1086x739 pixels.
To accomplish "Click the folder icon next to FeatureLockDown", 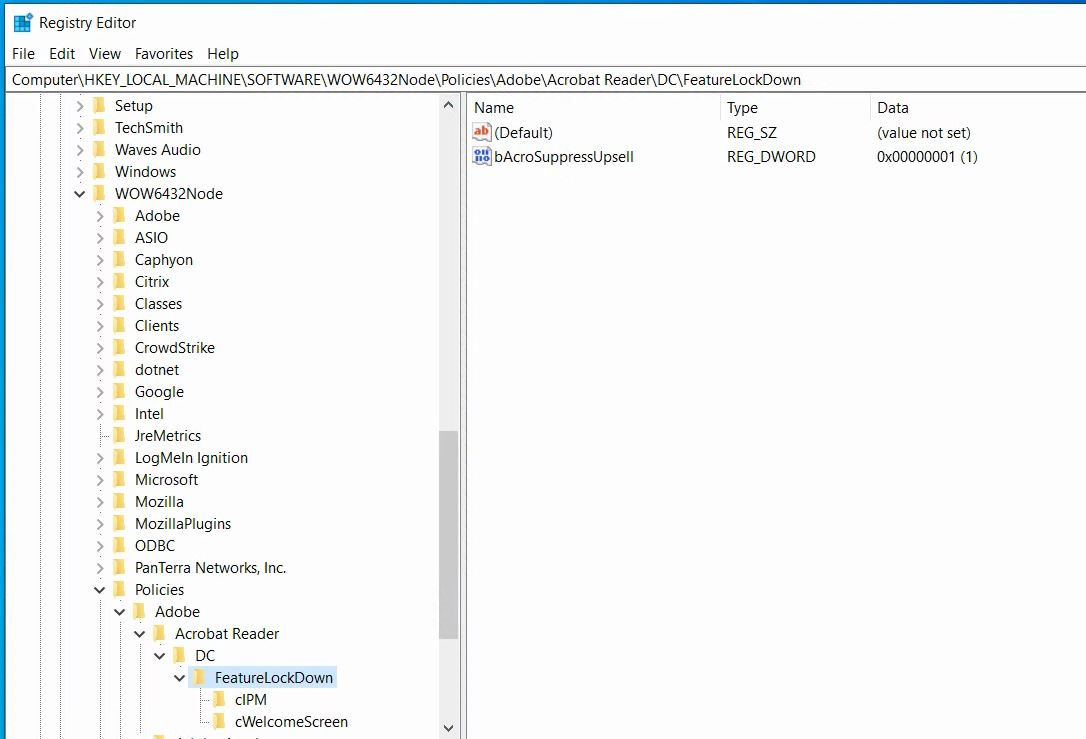I will [x=199, y=677].
